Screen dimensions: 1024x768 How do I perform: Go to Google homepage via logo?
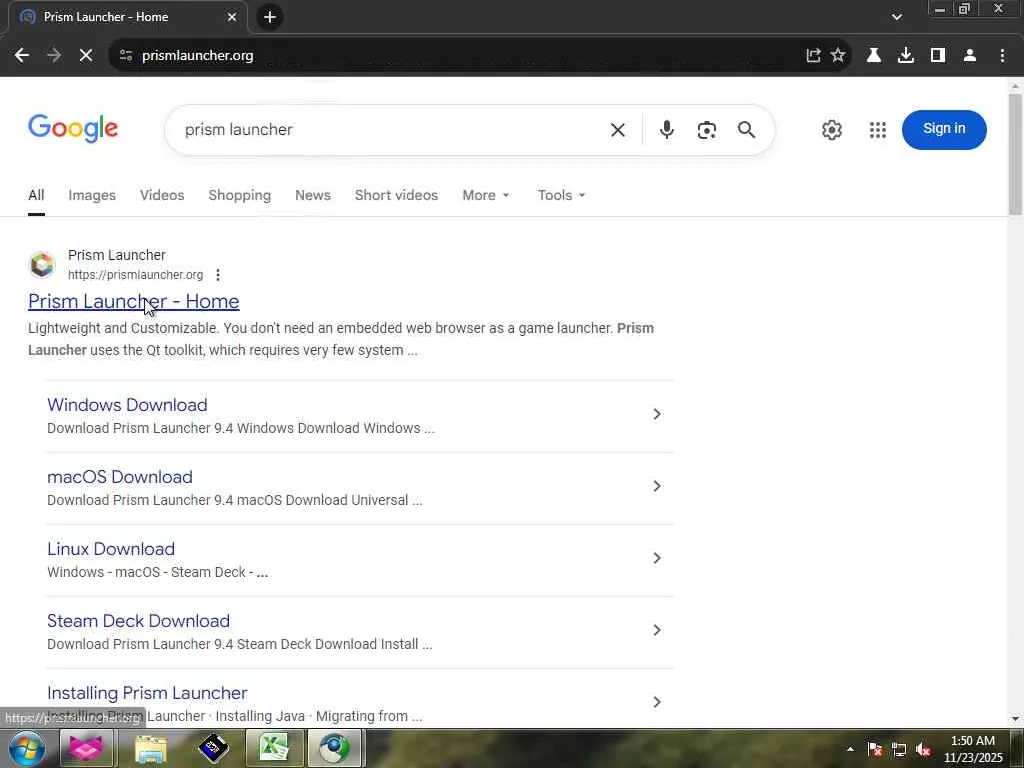(73, 128)
